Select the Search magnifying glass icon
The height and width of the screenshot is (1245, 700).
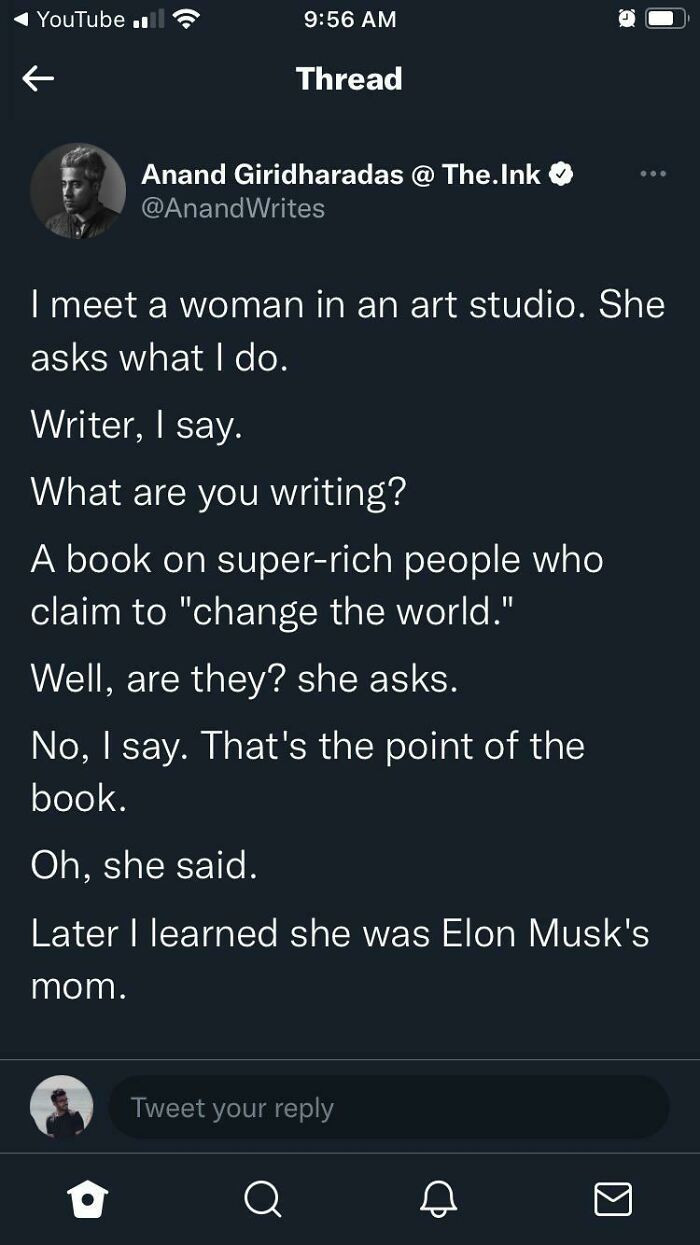click(263, 1199)
